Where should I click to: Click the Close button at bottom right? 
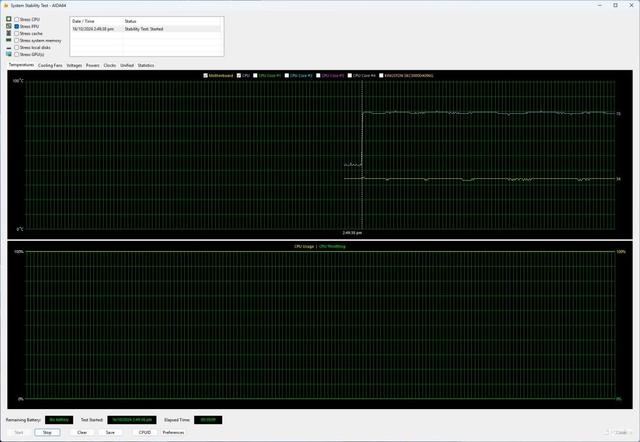coord(621,432)
